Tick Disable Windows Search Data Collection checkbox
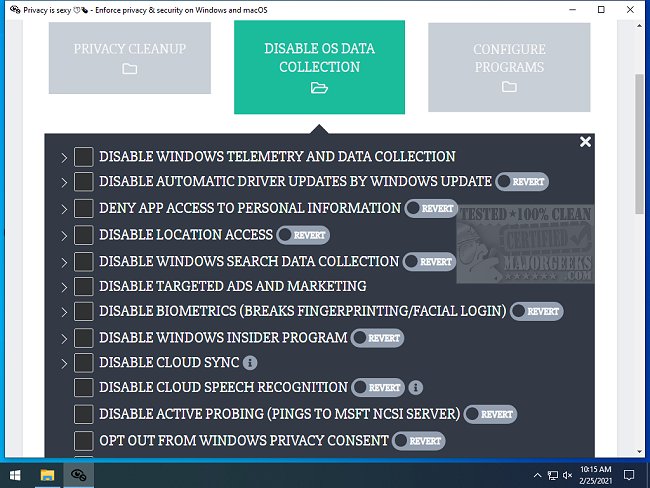Screen dimensions: 650x488 point(84,261)
